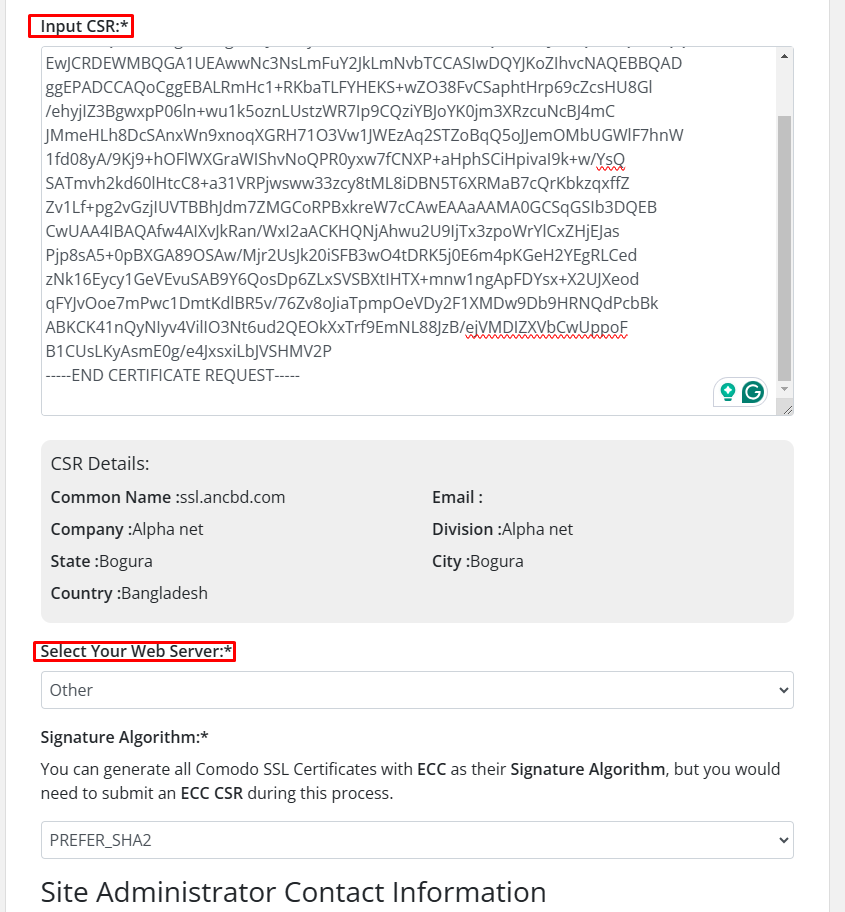Viewport: 845px width, 912px height.
Task: Click the 'Select Your Web Server:*' label
Action: [x=135, y=652]
